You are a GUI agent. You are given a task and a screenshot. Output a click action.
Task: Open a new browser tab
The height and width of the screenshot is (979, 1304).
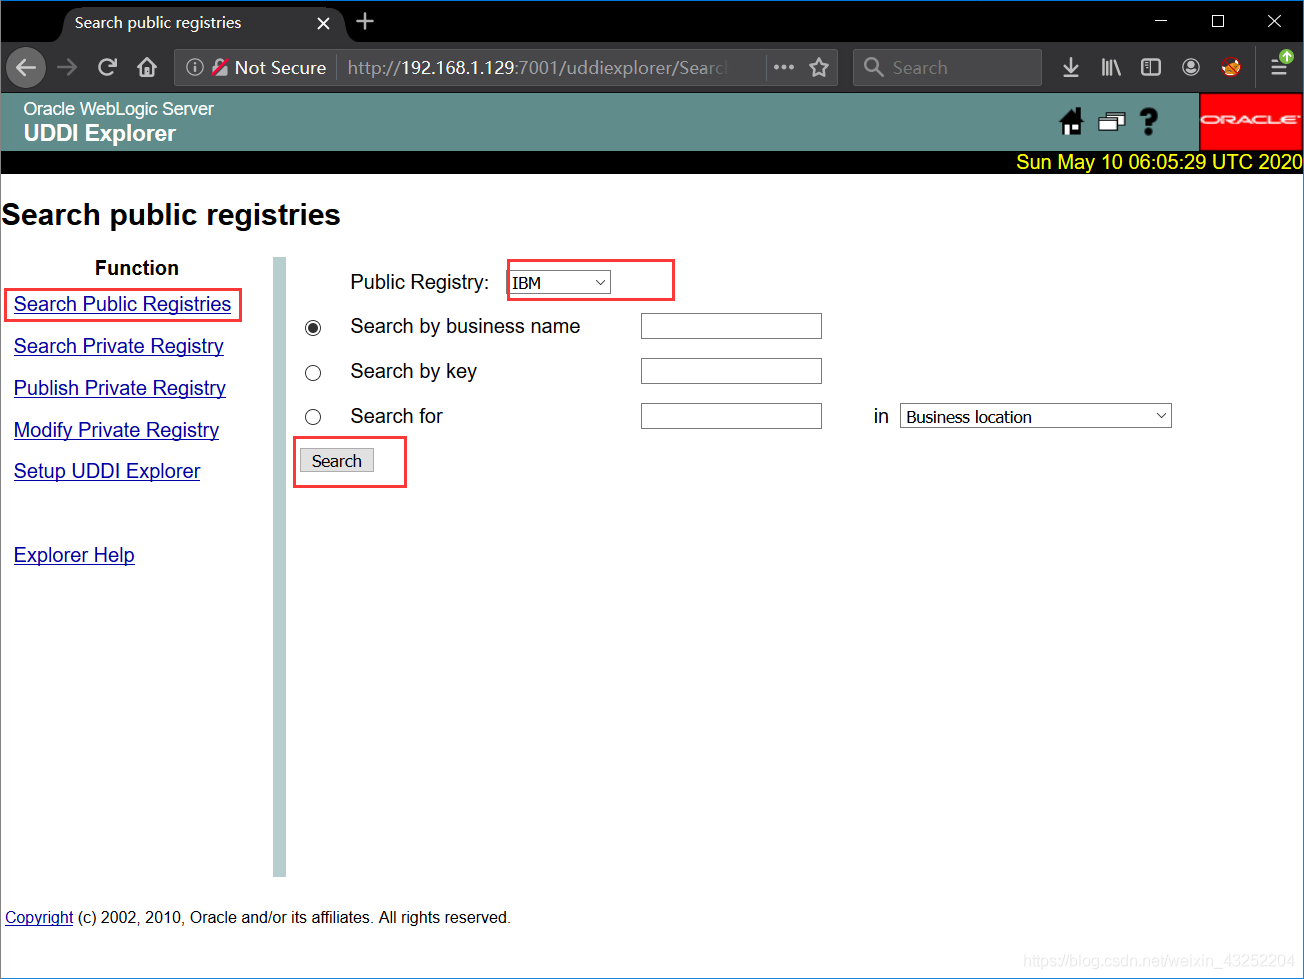tap(365, 22)
